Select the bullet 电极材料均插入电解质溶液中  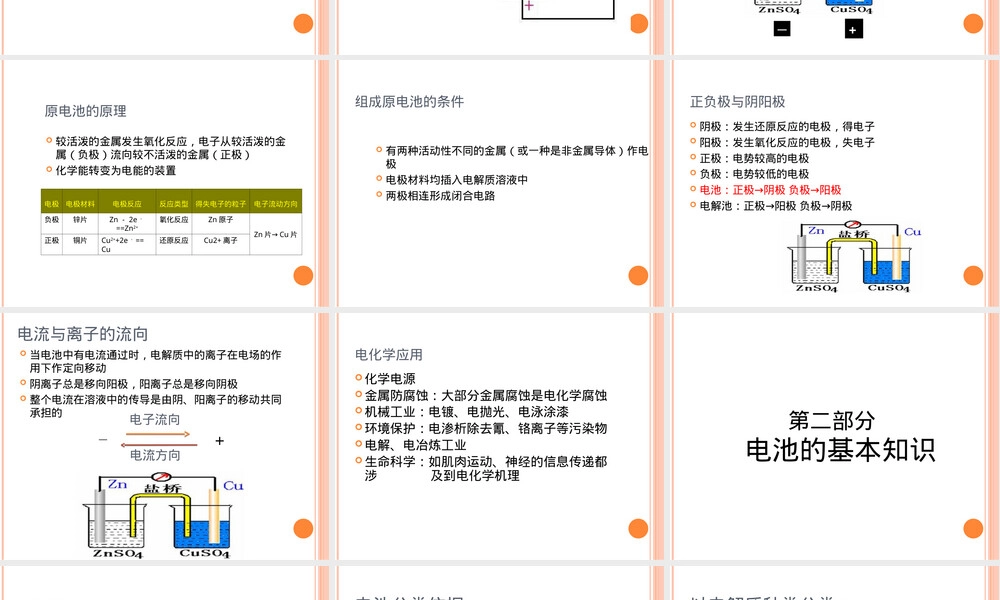[457, 180]
